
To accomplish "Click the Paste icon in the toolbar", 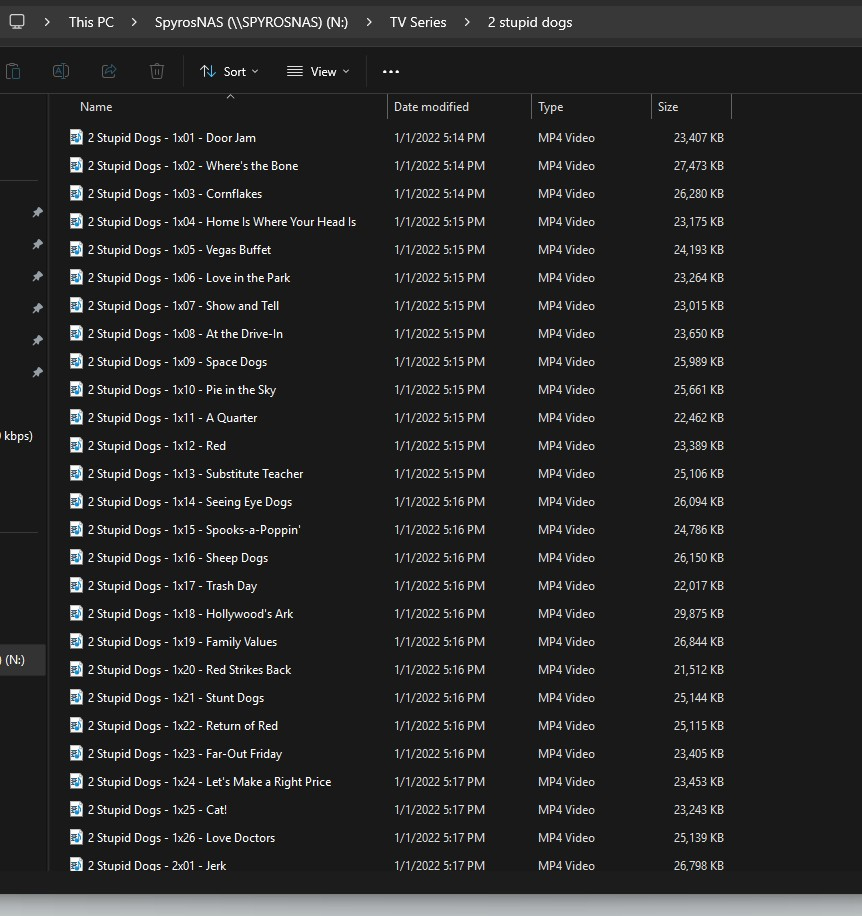I will 13,71.
